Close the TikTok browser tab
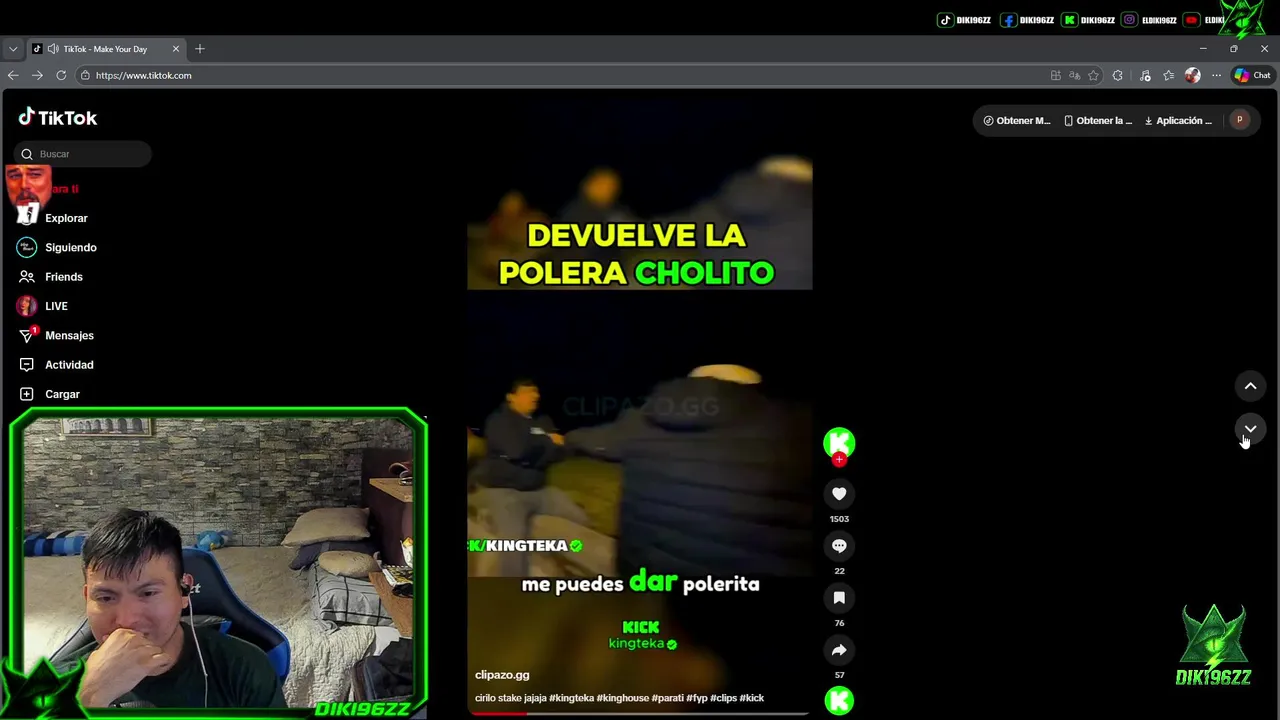 tap(176, 49)
